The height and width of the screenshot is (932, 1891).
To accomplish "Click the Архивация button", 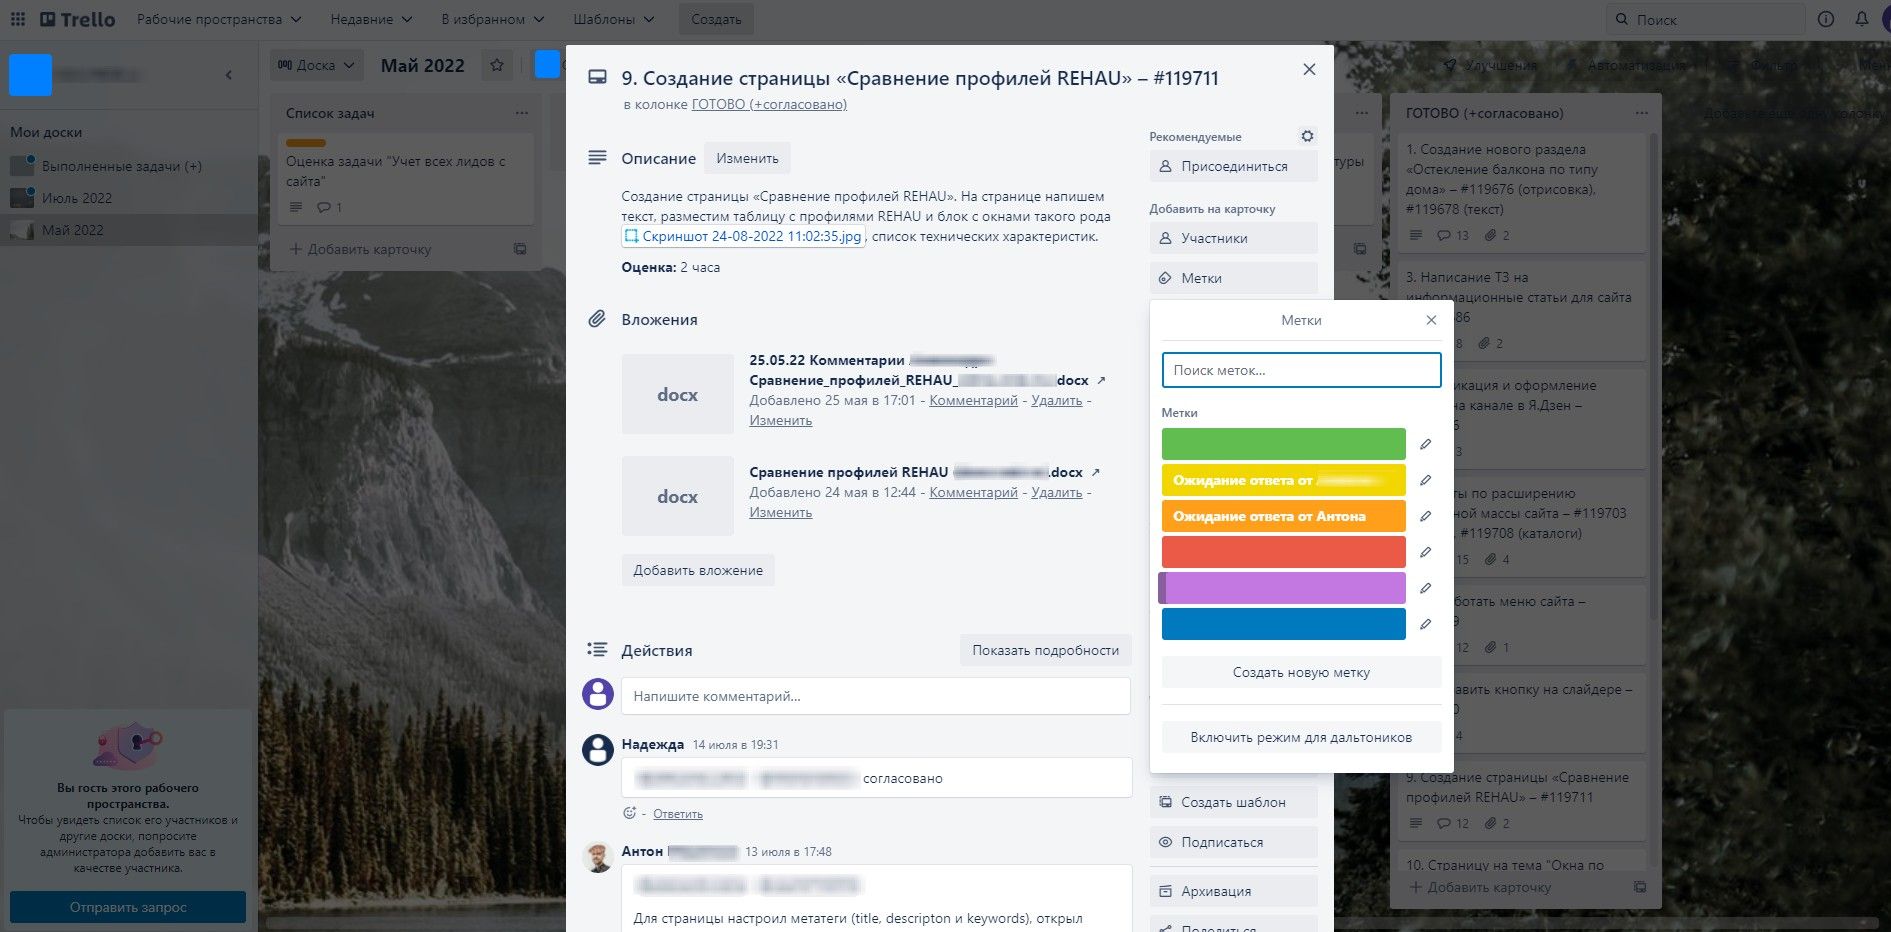I will [x=1233, y=891].
